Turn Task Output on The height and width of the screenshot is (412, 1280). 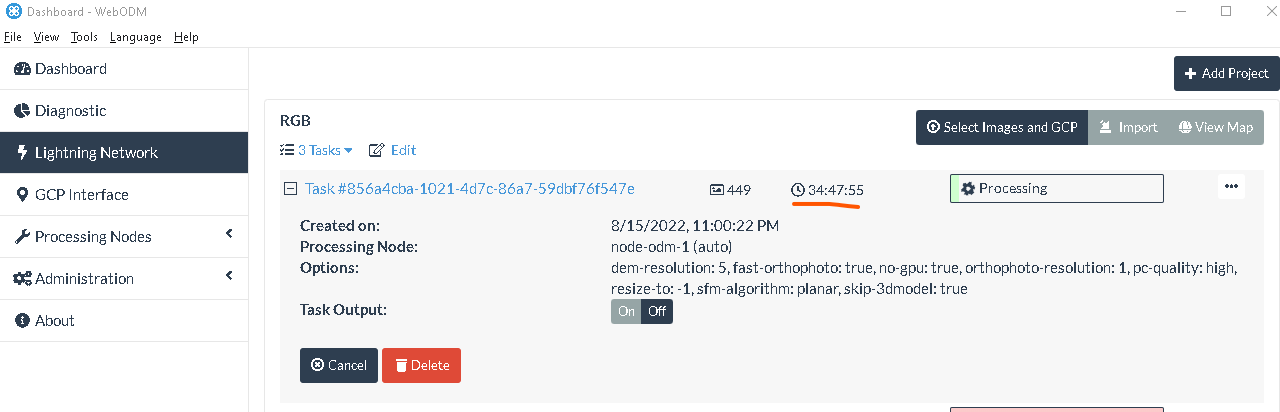pos(626,311)
